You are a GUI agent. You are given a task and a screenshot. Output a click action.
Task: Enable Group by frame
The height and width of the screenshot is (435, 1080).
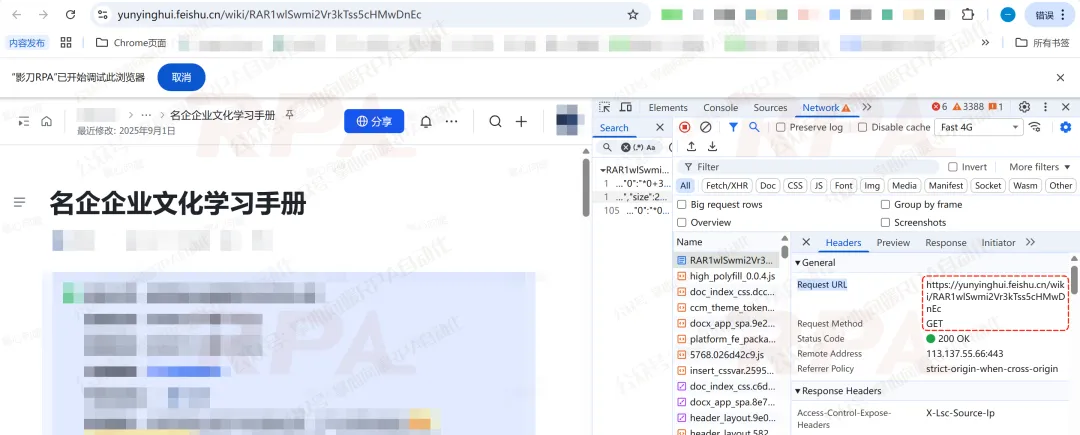pos(886,204)
